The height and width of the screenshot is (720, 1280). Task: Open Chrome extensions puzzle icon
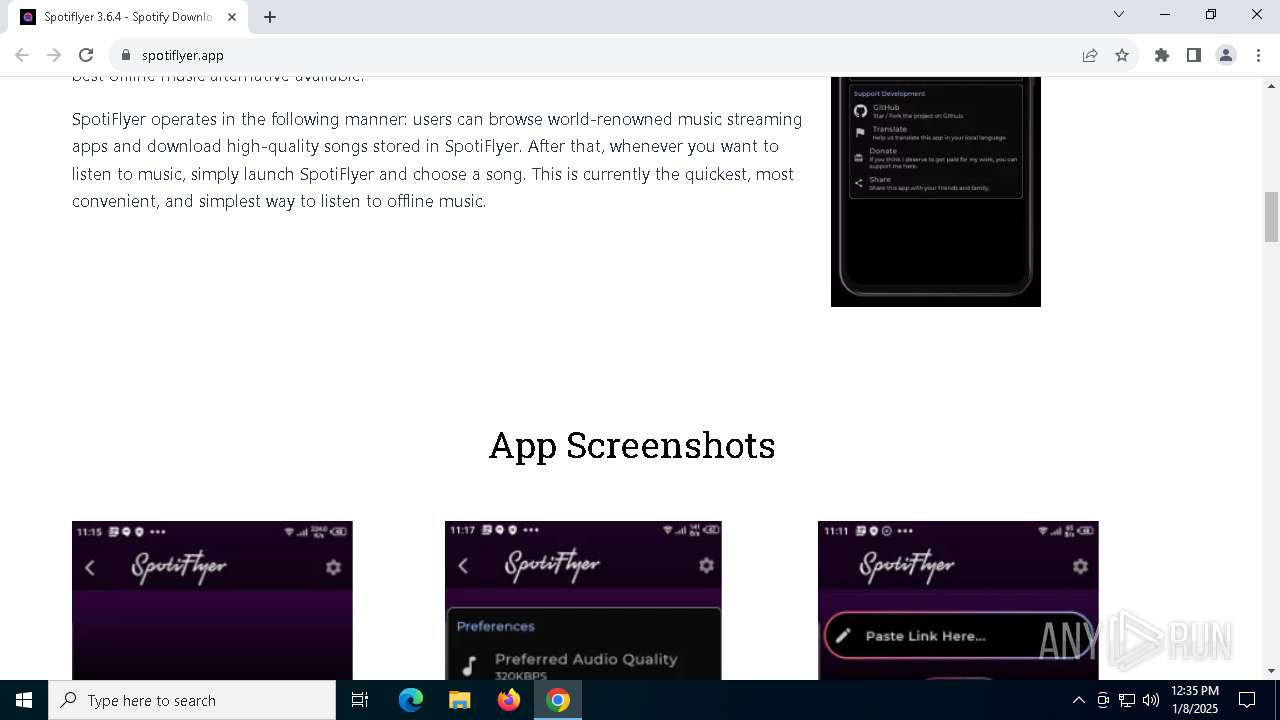(x=1162, y=55)
